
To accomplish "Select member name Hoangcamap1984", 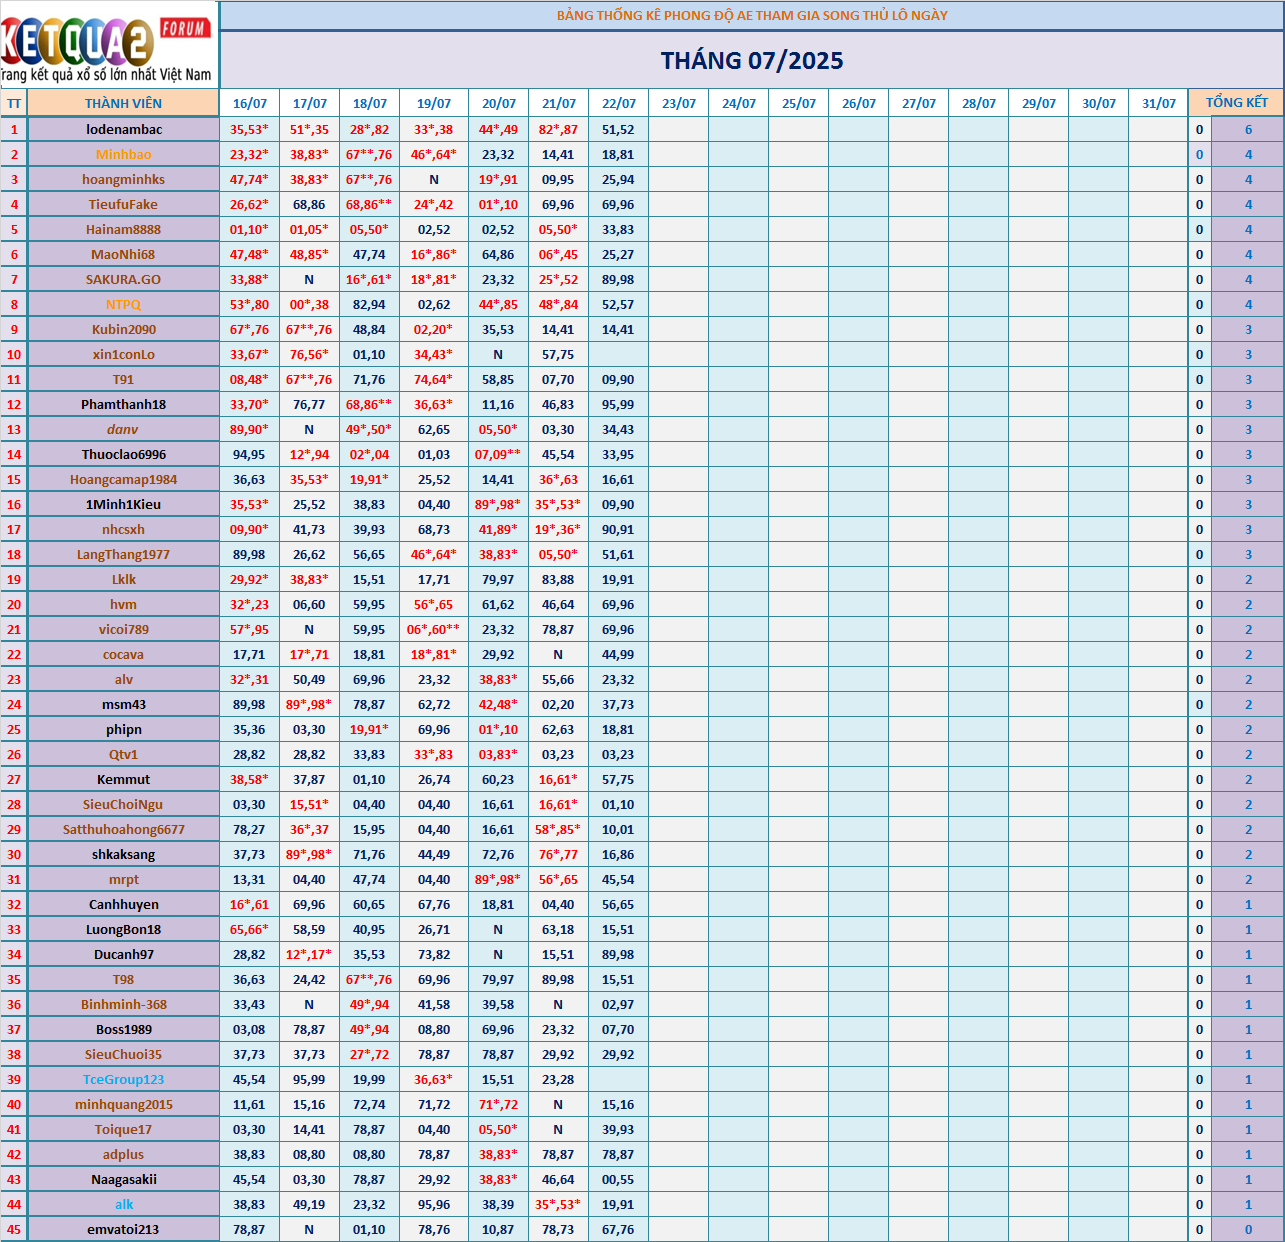I will point(124,479).
